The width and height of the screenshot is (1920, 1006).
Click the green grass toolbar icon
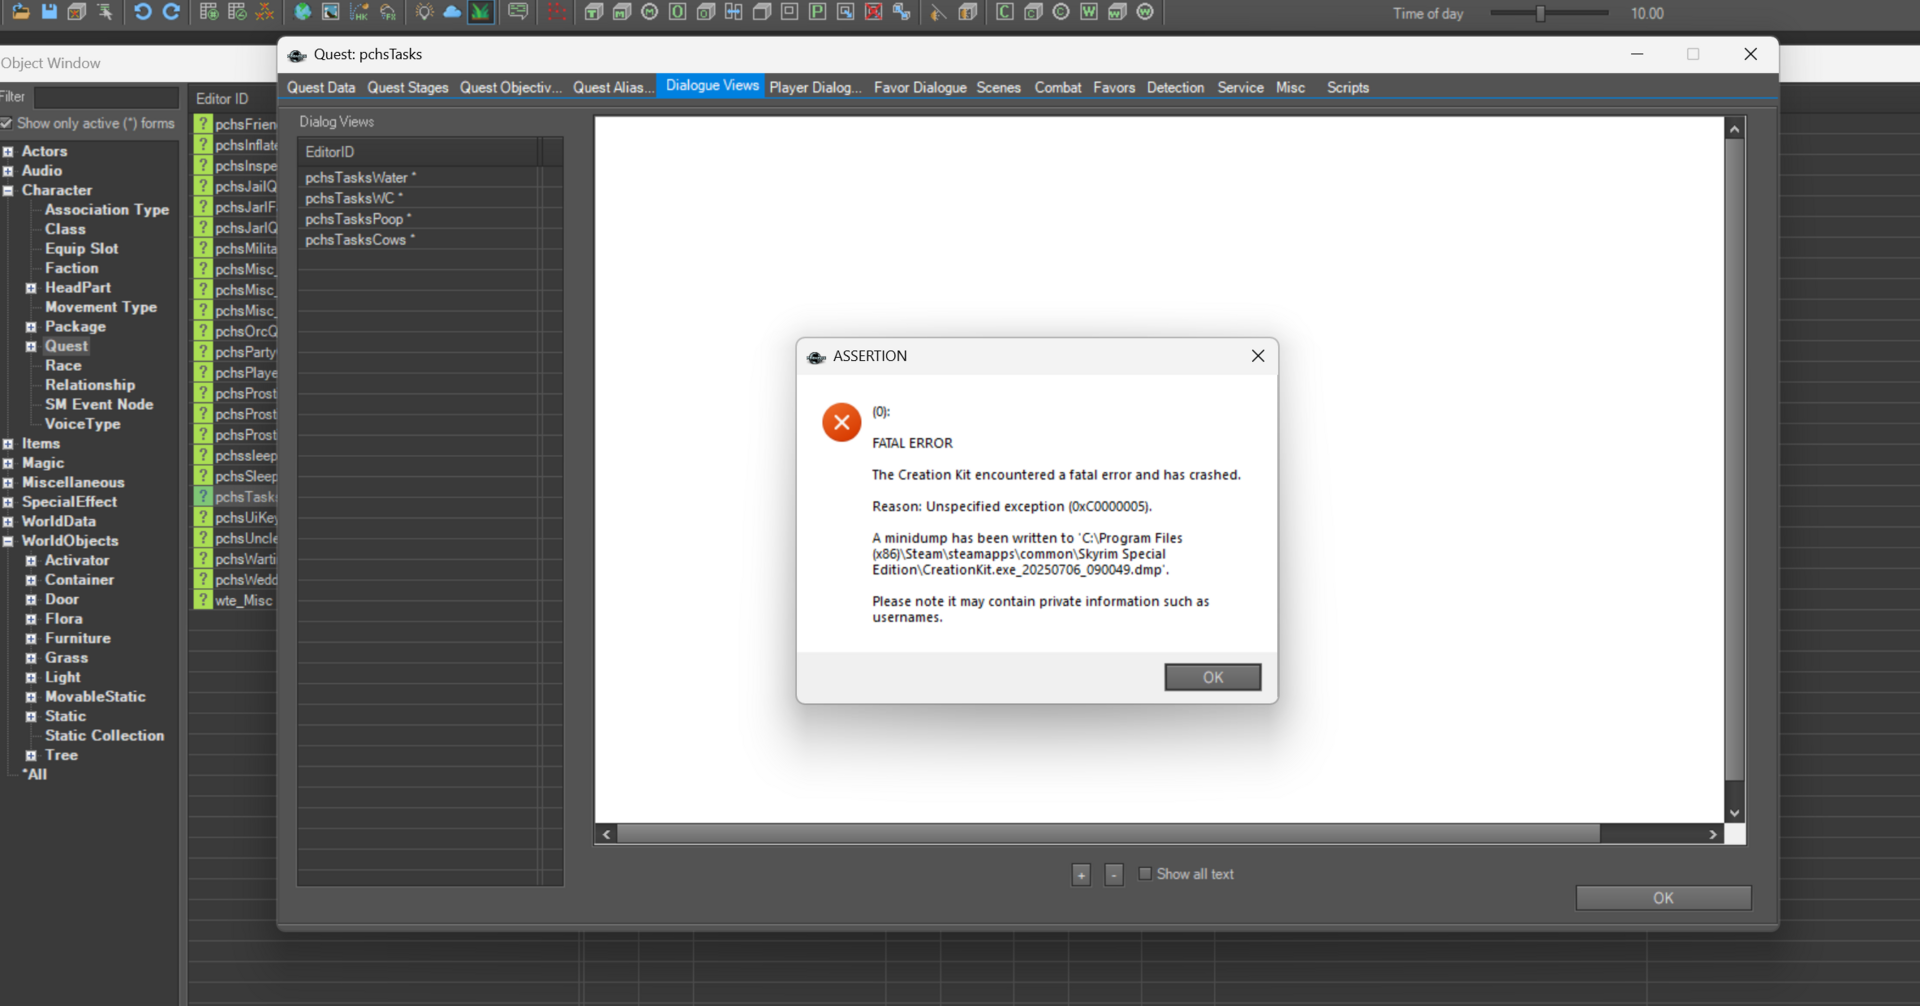(x=481, y=12)
